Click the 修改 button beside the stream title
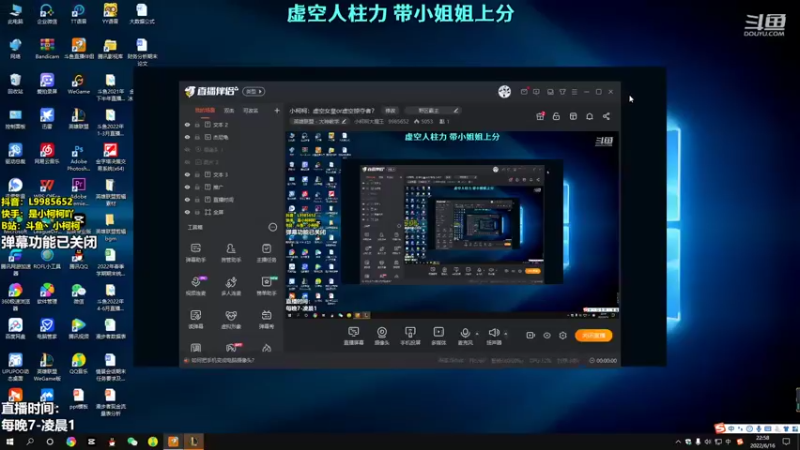Viewport: 800px width, 450px height. click(390, 111)
